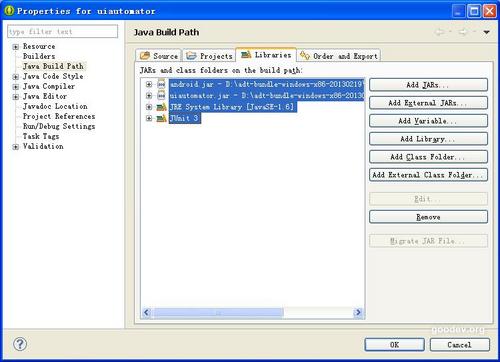This screenshot has height=362, width=500.
Task: Click Add External Class Folder button
Action: 428,175
